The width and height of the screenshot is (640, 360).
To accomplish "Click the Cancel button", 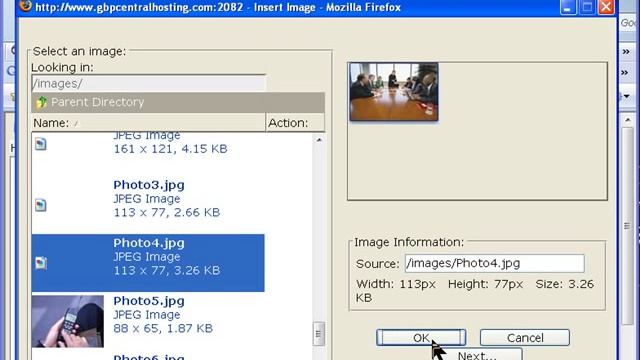I will (x=524, y=338).
